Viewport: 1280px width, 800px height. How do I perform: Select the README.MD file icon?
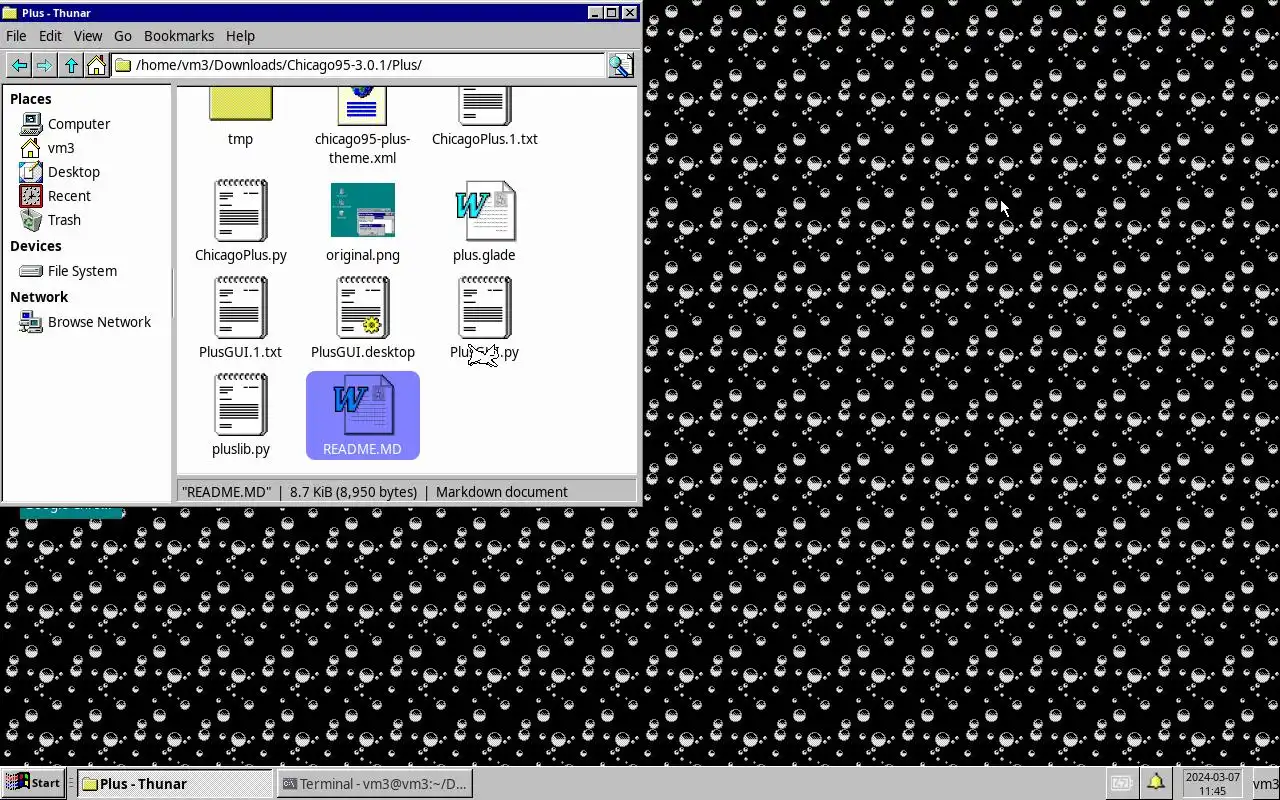coord(363,404)
